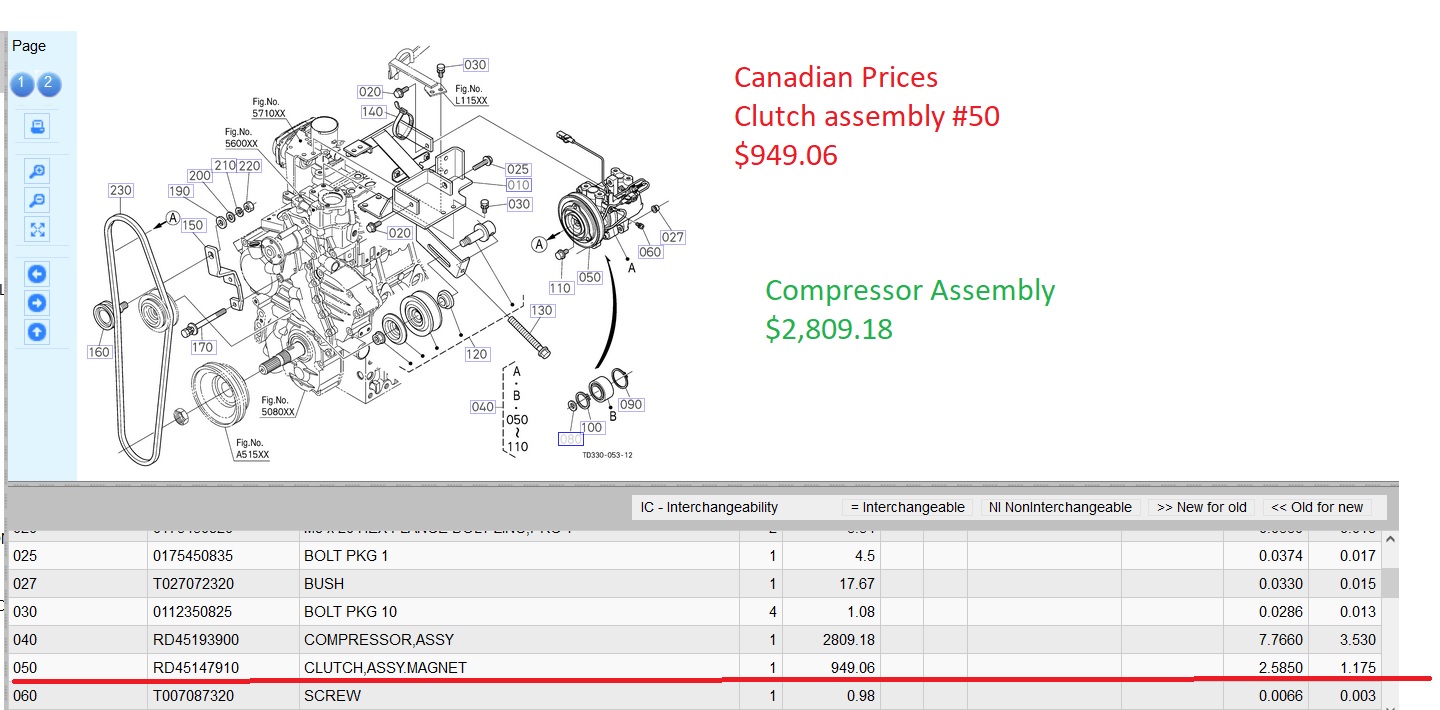
Task: Click callout 040 in the diagram
Action: pyautogui.click(x=483, y=407)
